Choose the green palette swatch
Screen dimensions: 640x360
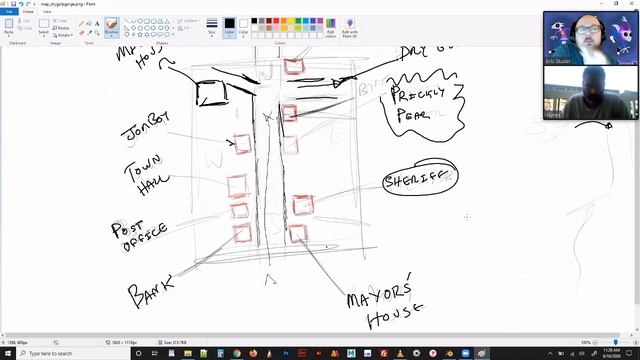pyautogui.click(x=298, y=21)
